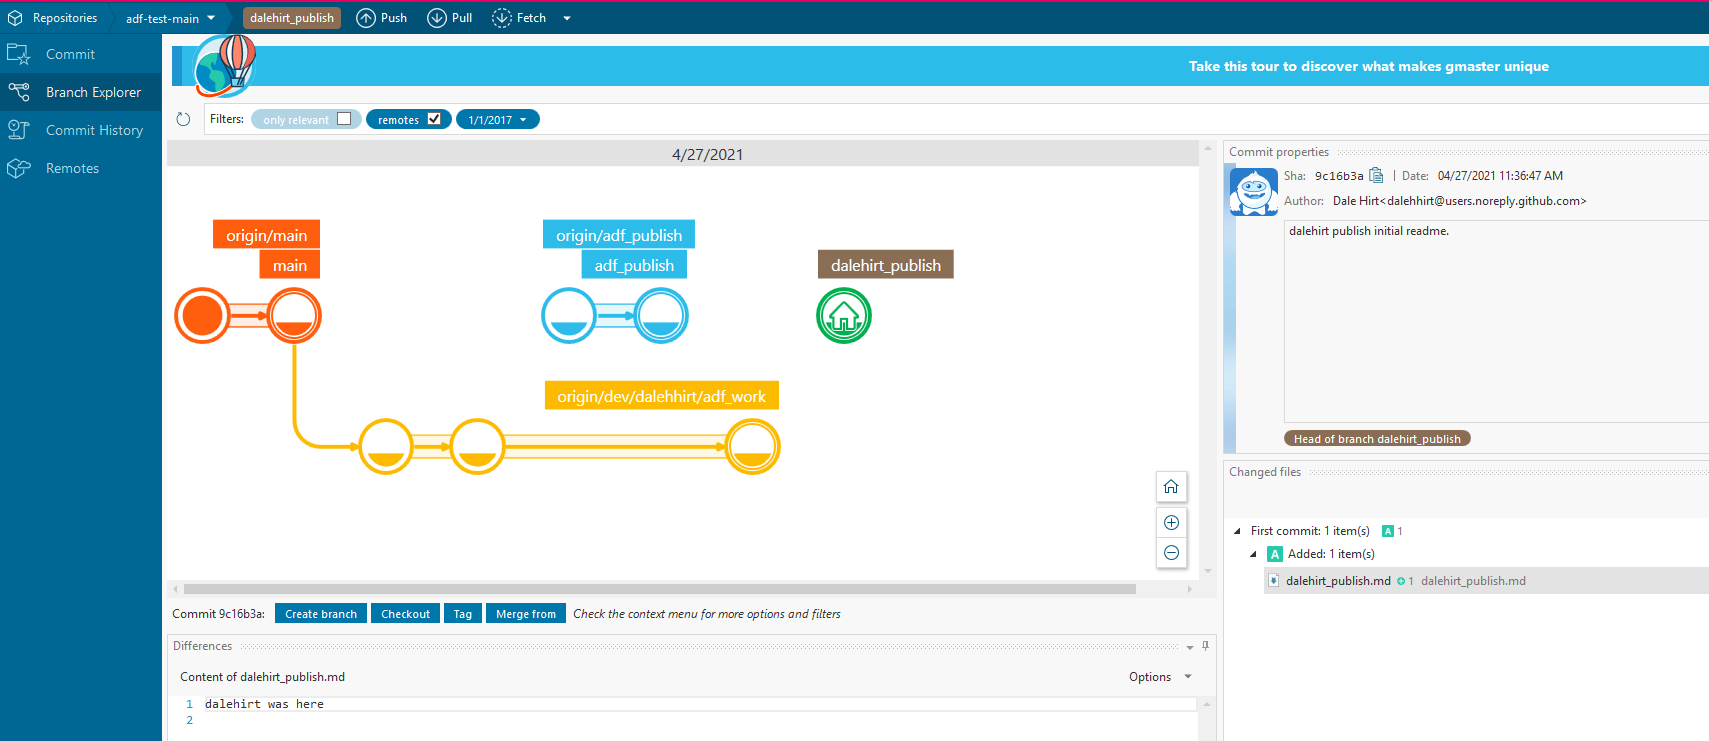Click the Create branch button
The image size is (1709, 741).
[x=320, y=614]
